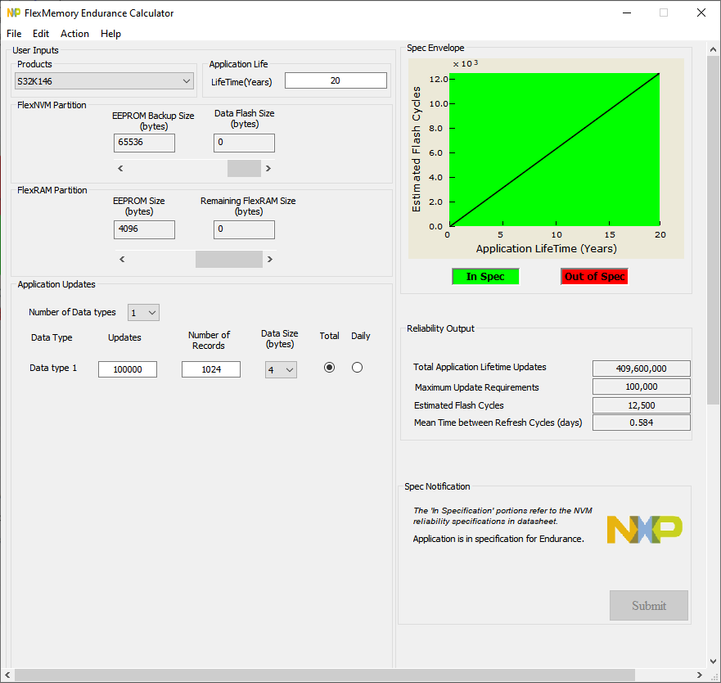Click FlexRAM Partition slider left arrow

click(x=122, y=259)
